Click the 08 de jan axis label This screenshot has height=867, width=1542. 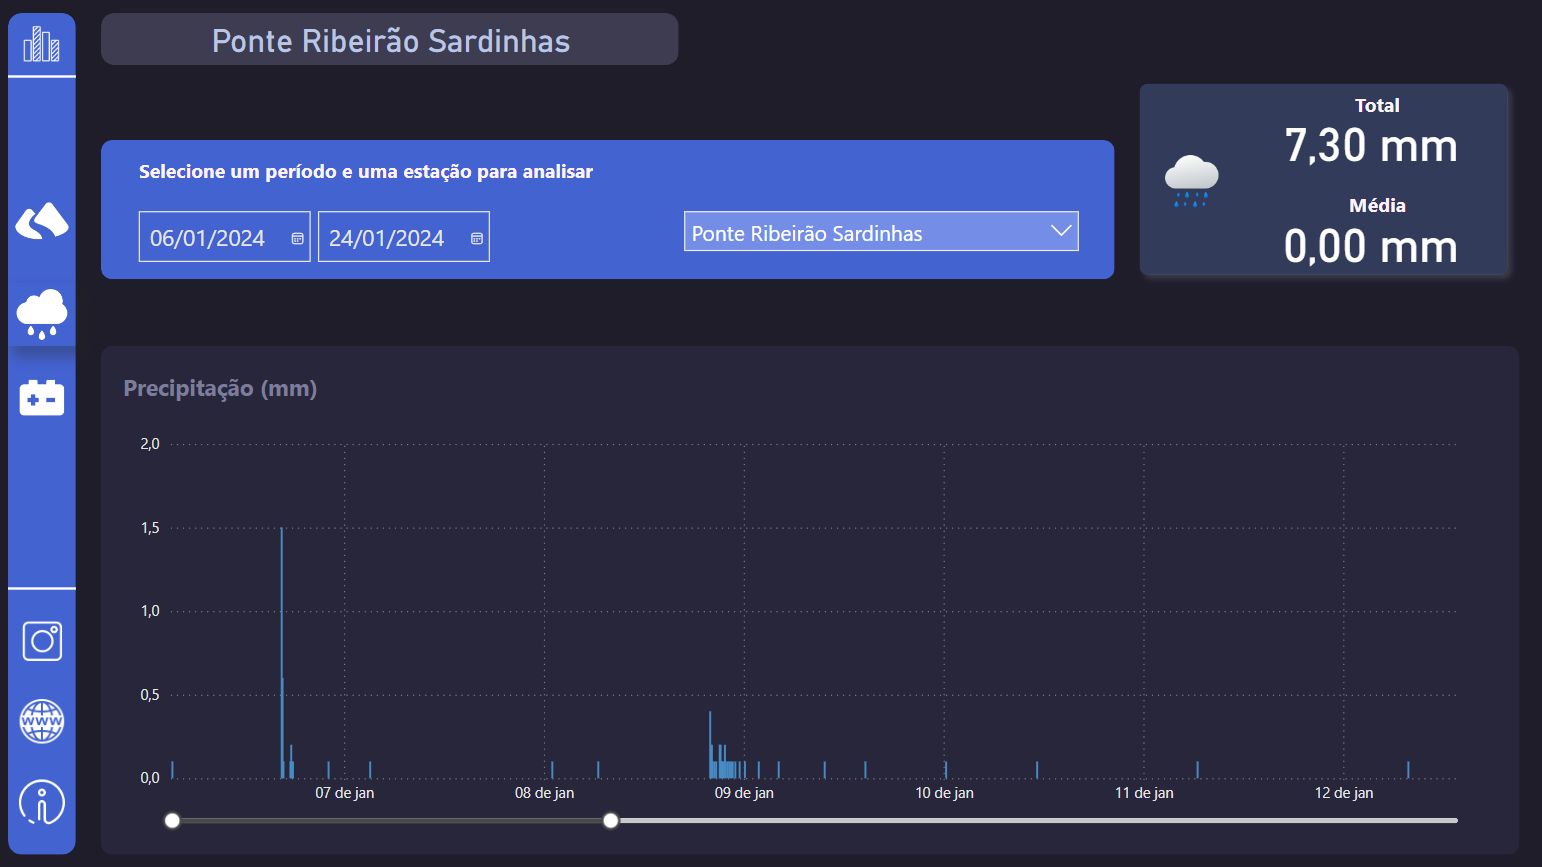(544, 793)
